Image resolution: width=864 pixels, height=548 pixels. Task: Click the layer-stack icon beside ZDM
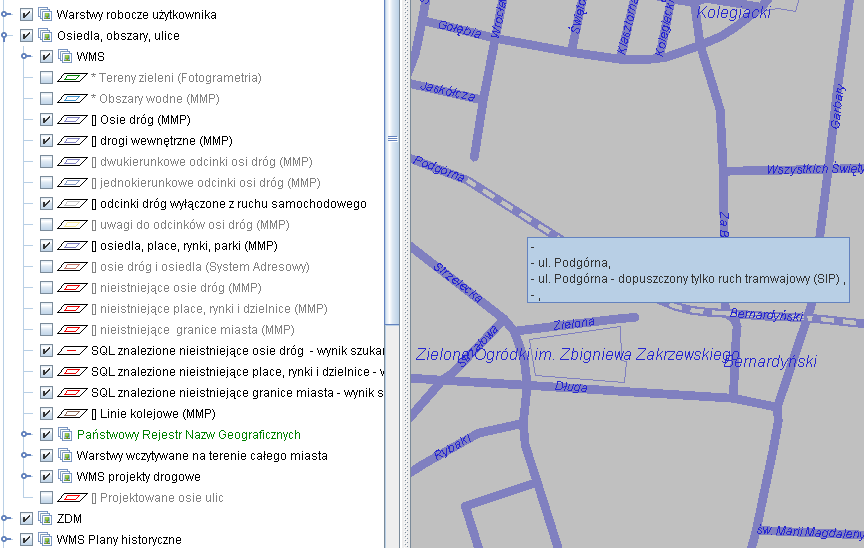(45, 518)
